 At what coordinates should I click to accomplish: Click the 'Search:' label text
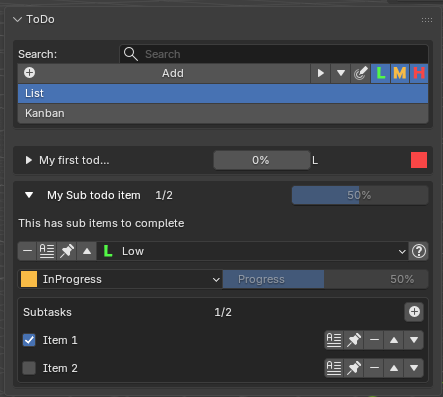pos(37,54)
